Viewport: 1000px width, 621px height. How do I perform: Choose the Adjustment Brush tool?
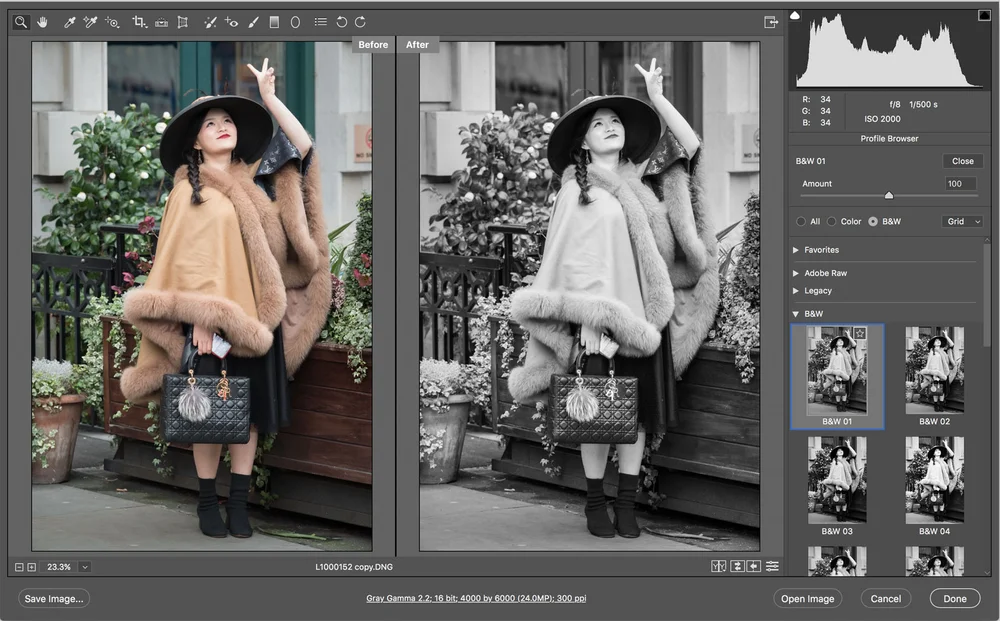(253, 21)
